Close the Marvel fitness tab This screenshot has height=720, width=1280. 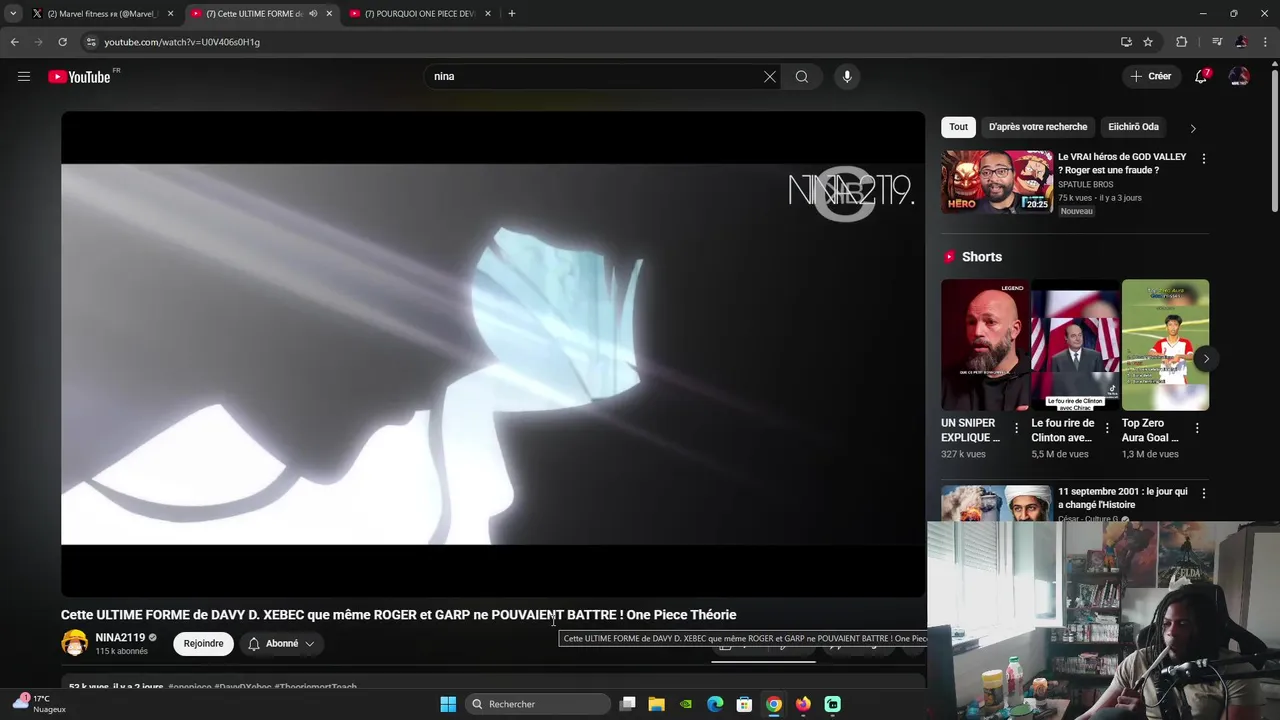coord(170,14)
